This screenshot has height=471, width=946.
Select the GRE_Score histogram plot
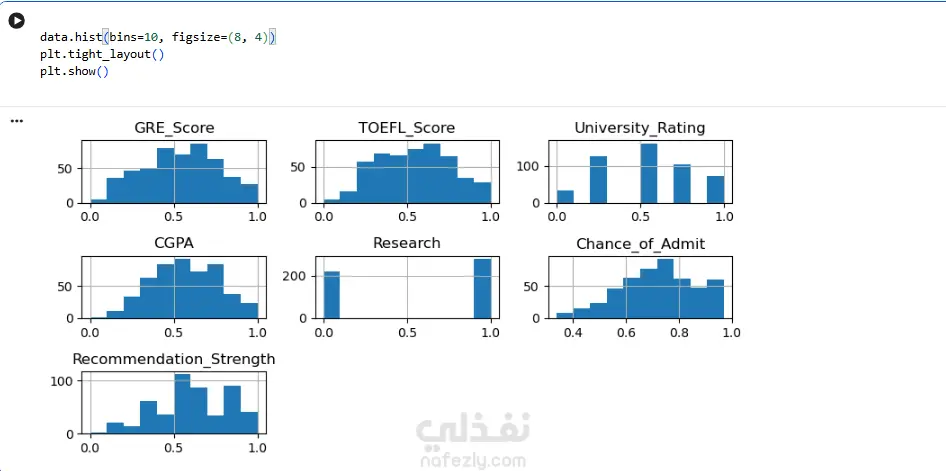point(174,172)
